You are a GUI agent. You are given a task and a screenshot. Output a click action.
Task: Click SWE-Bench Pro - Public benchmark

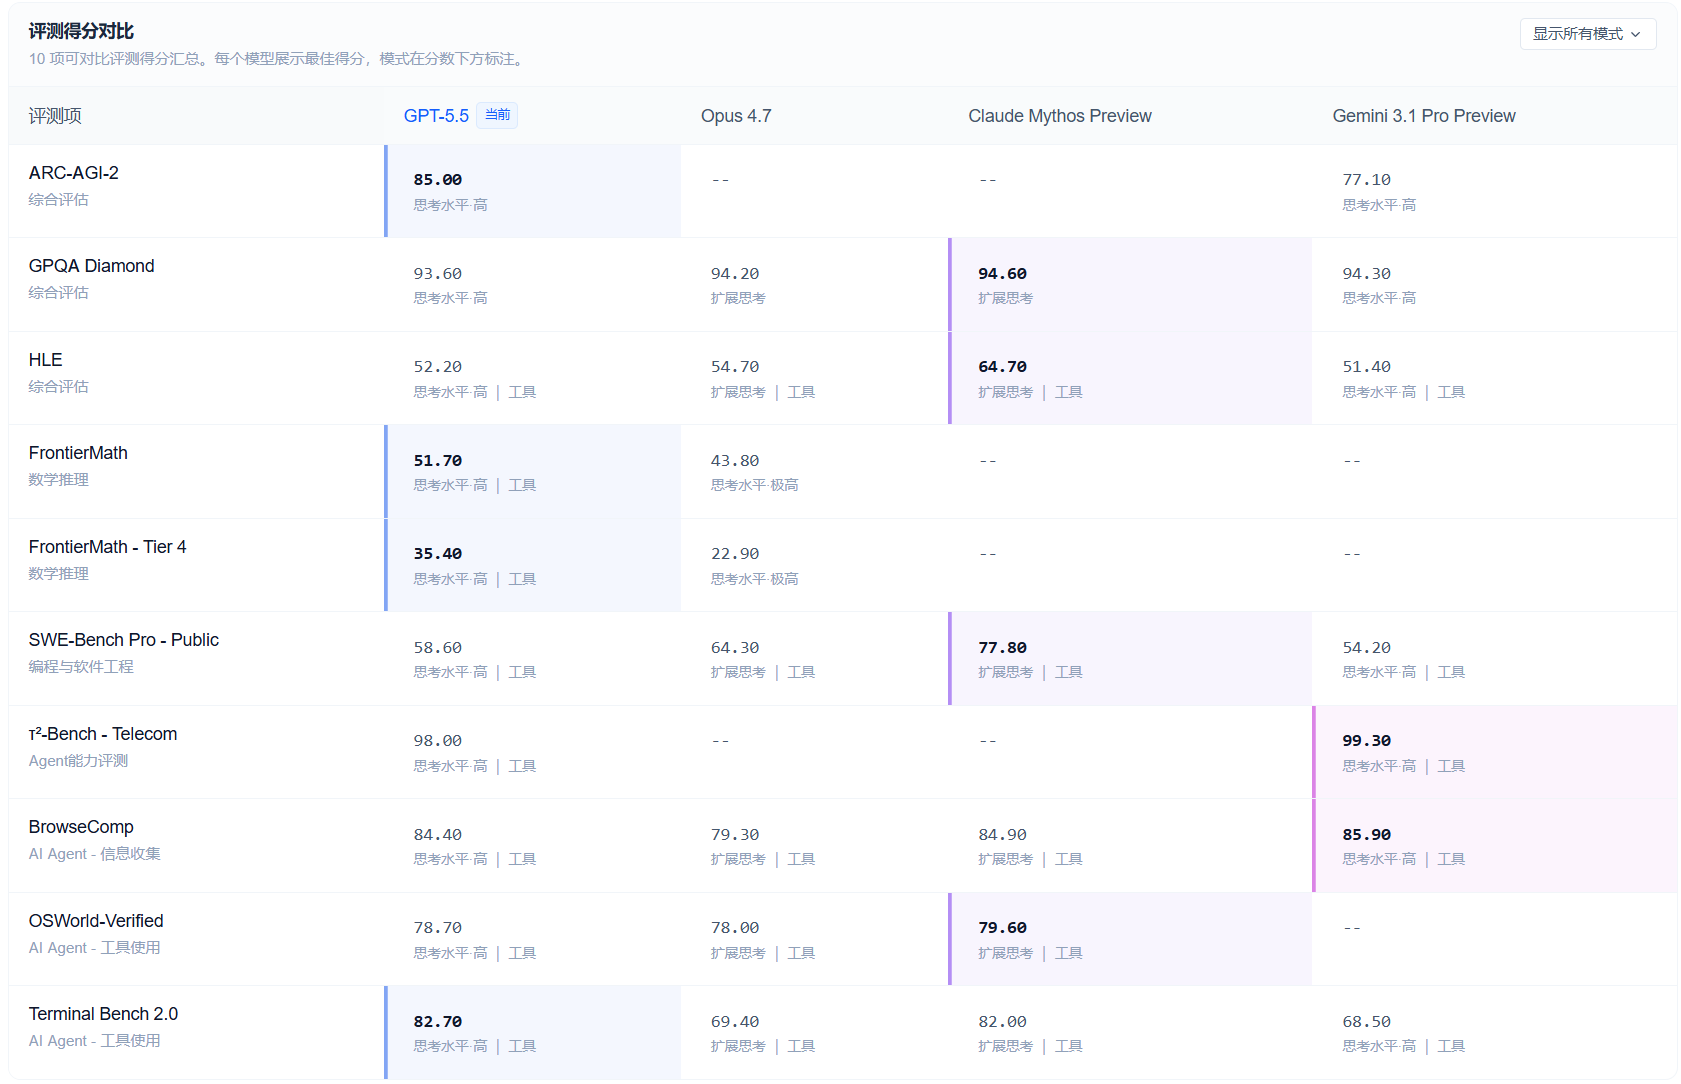124,640
